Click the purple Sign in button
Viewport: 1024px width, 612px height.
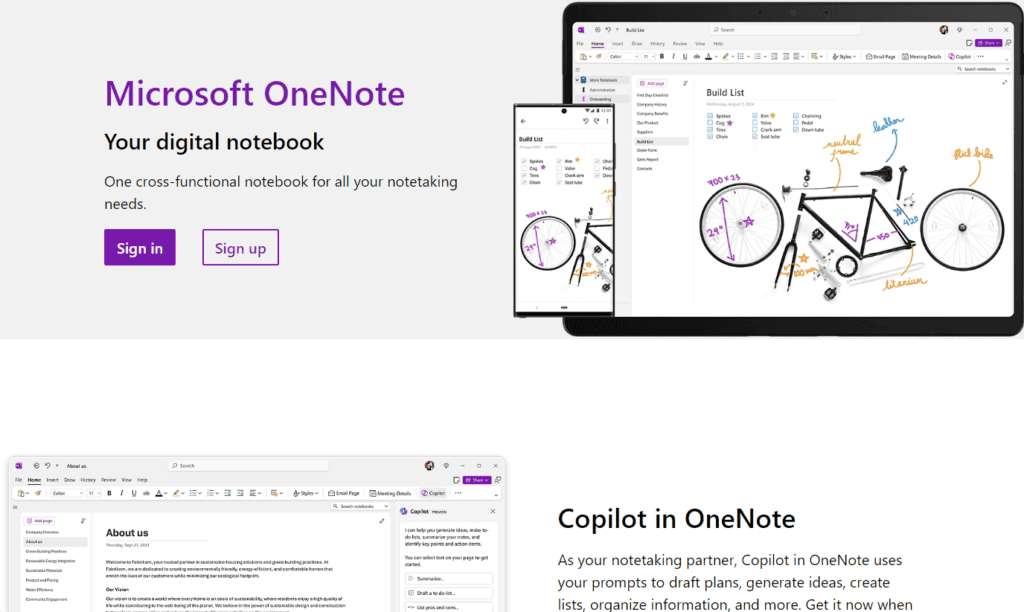click(139, 247)
